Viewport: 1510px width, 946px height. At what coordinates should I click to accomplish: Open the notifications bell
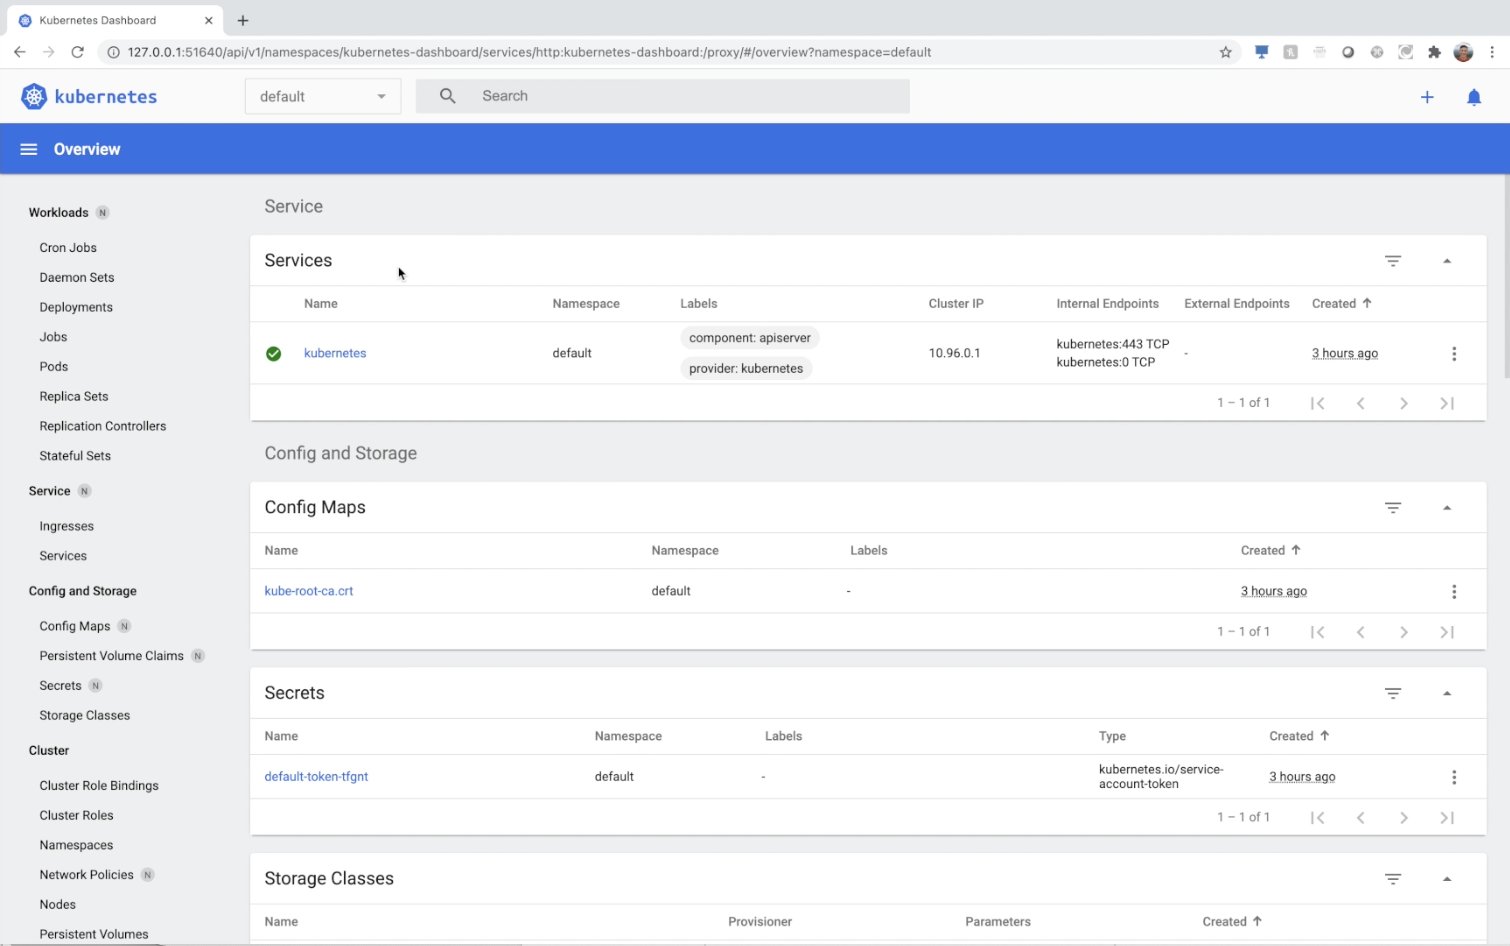(1474, 97)
